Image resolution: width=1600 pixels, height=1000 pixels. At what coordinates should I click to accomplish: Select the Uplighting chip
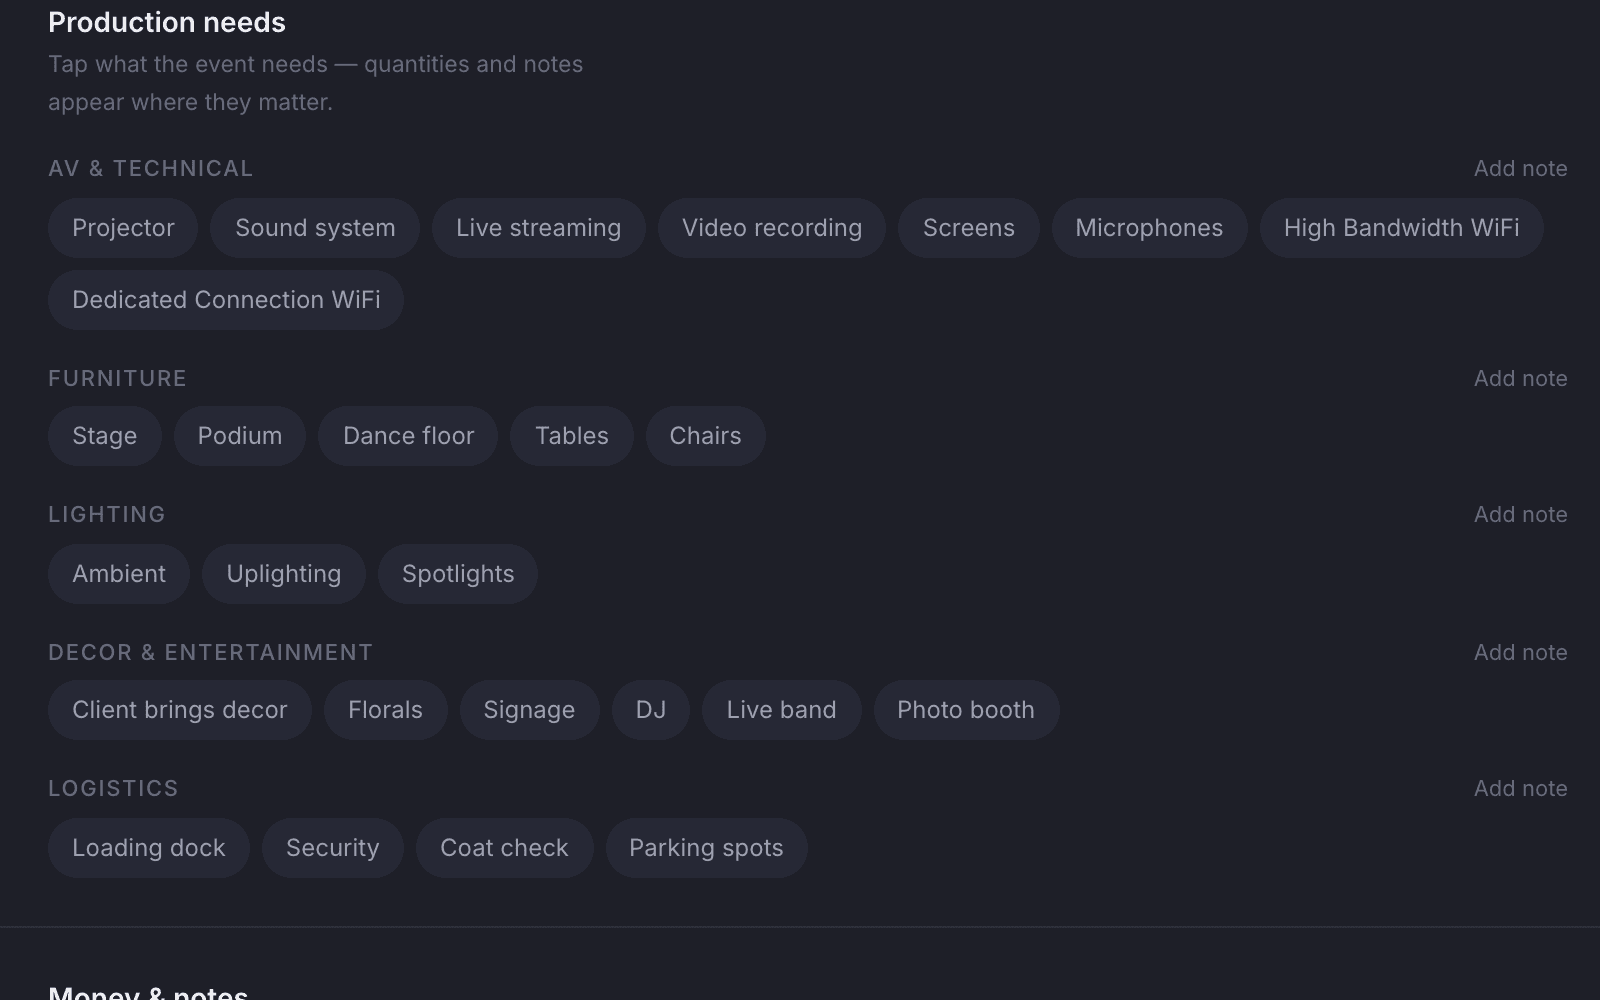(284, 574)
